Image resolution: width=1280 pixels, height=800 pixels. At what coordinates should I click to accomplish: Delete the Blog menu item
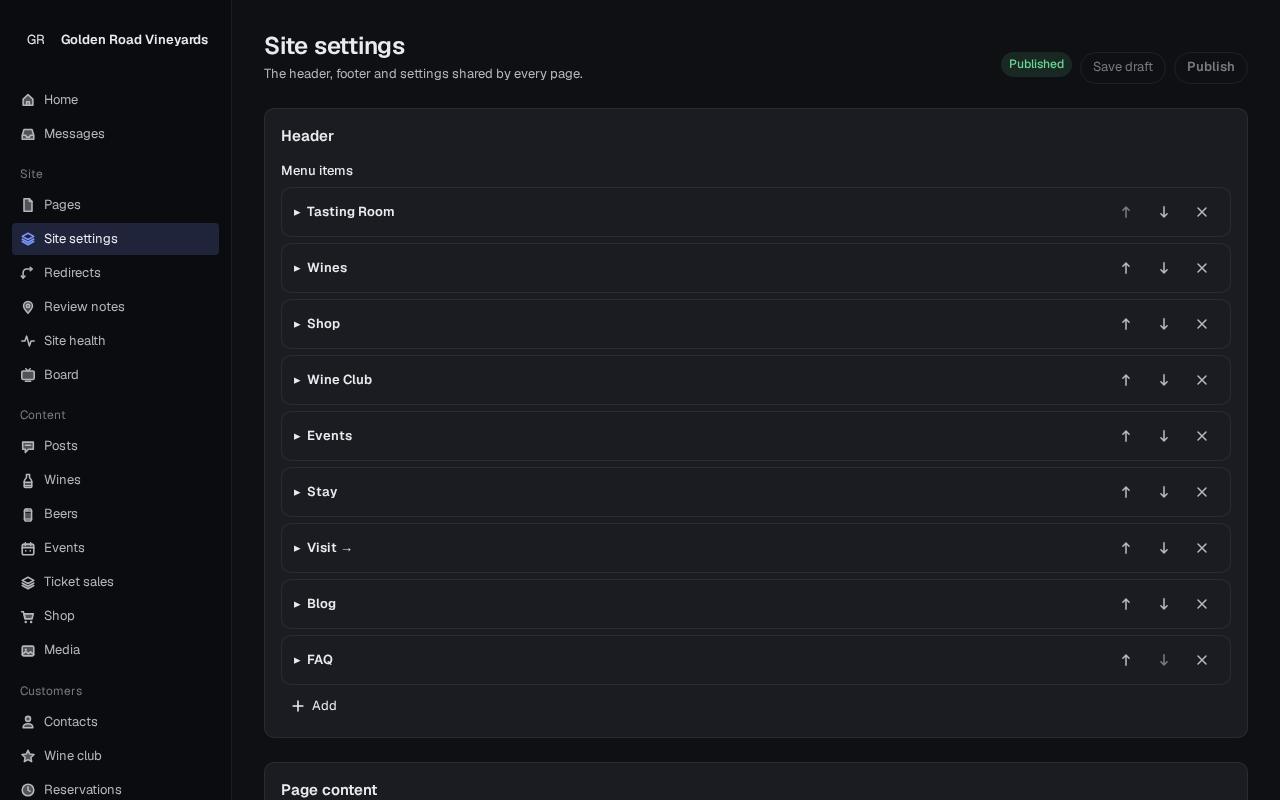coord(1202,604)
